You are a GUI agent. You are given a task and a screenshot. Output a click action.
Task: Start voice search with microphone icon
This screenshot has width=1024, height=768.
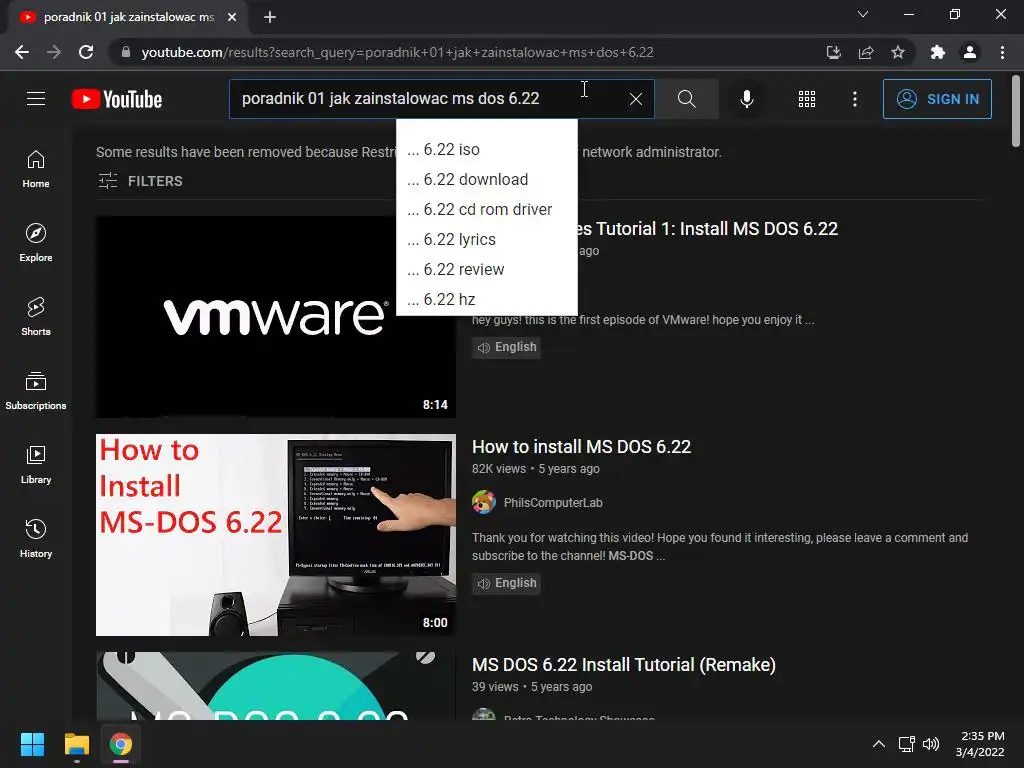pos(746,99)
